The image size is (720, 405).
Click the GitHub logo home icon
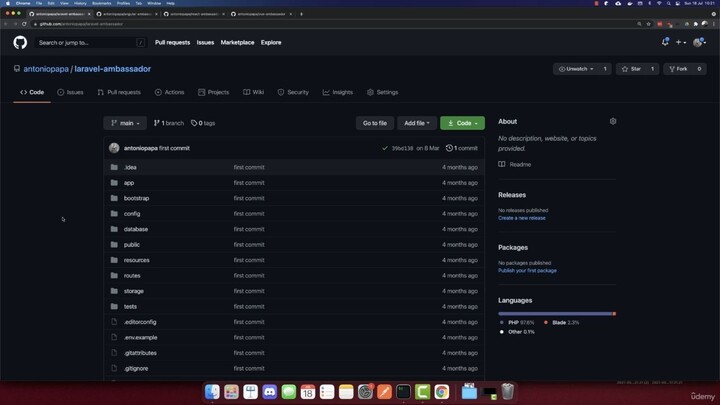[20, 42]
